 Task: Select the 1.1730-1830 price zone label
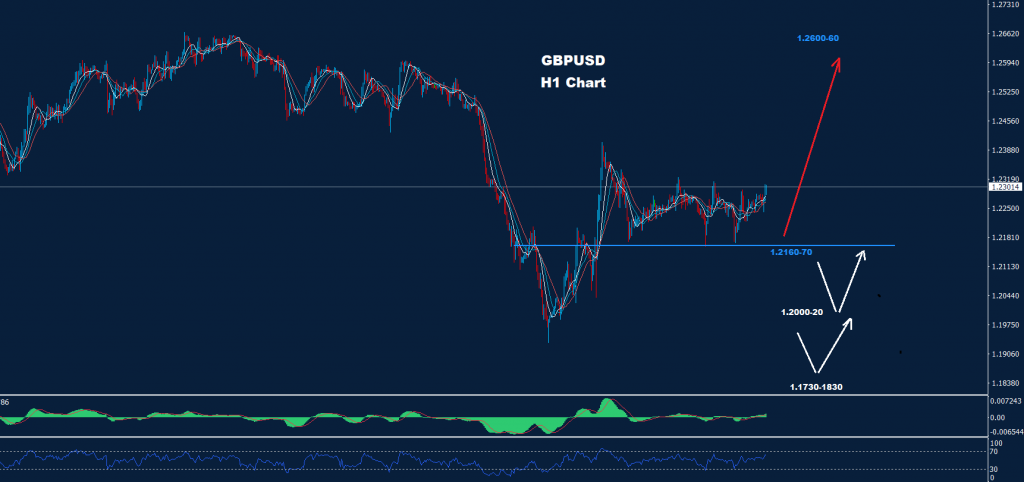(x=814, y=385)
